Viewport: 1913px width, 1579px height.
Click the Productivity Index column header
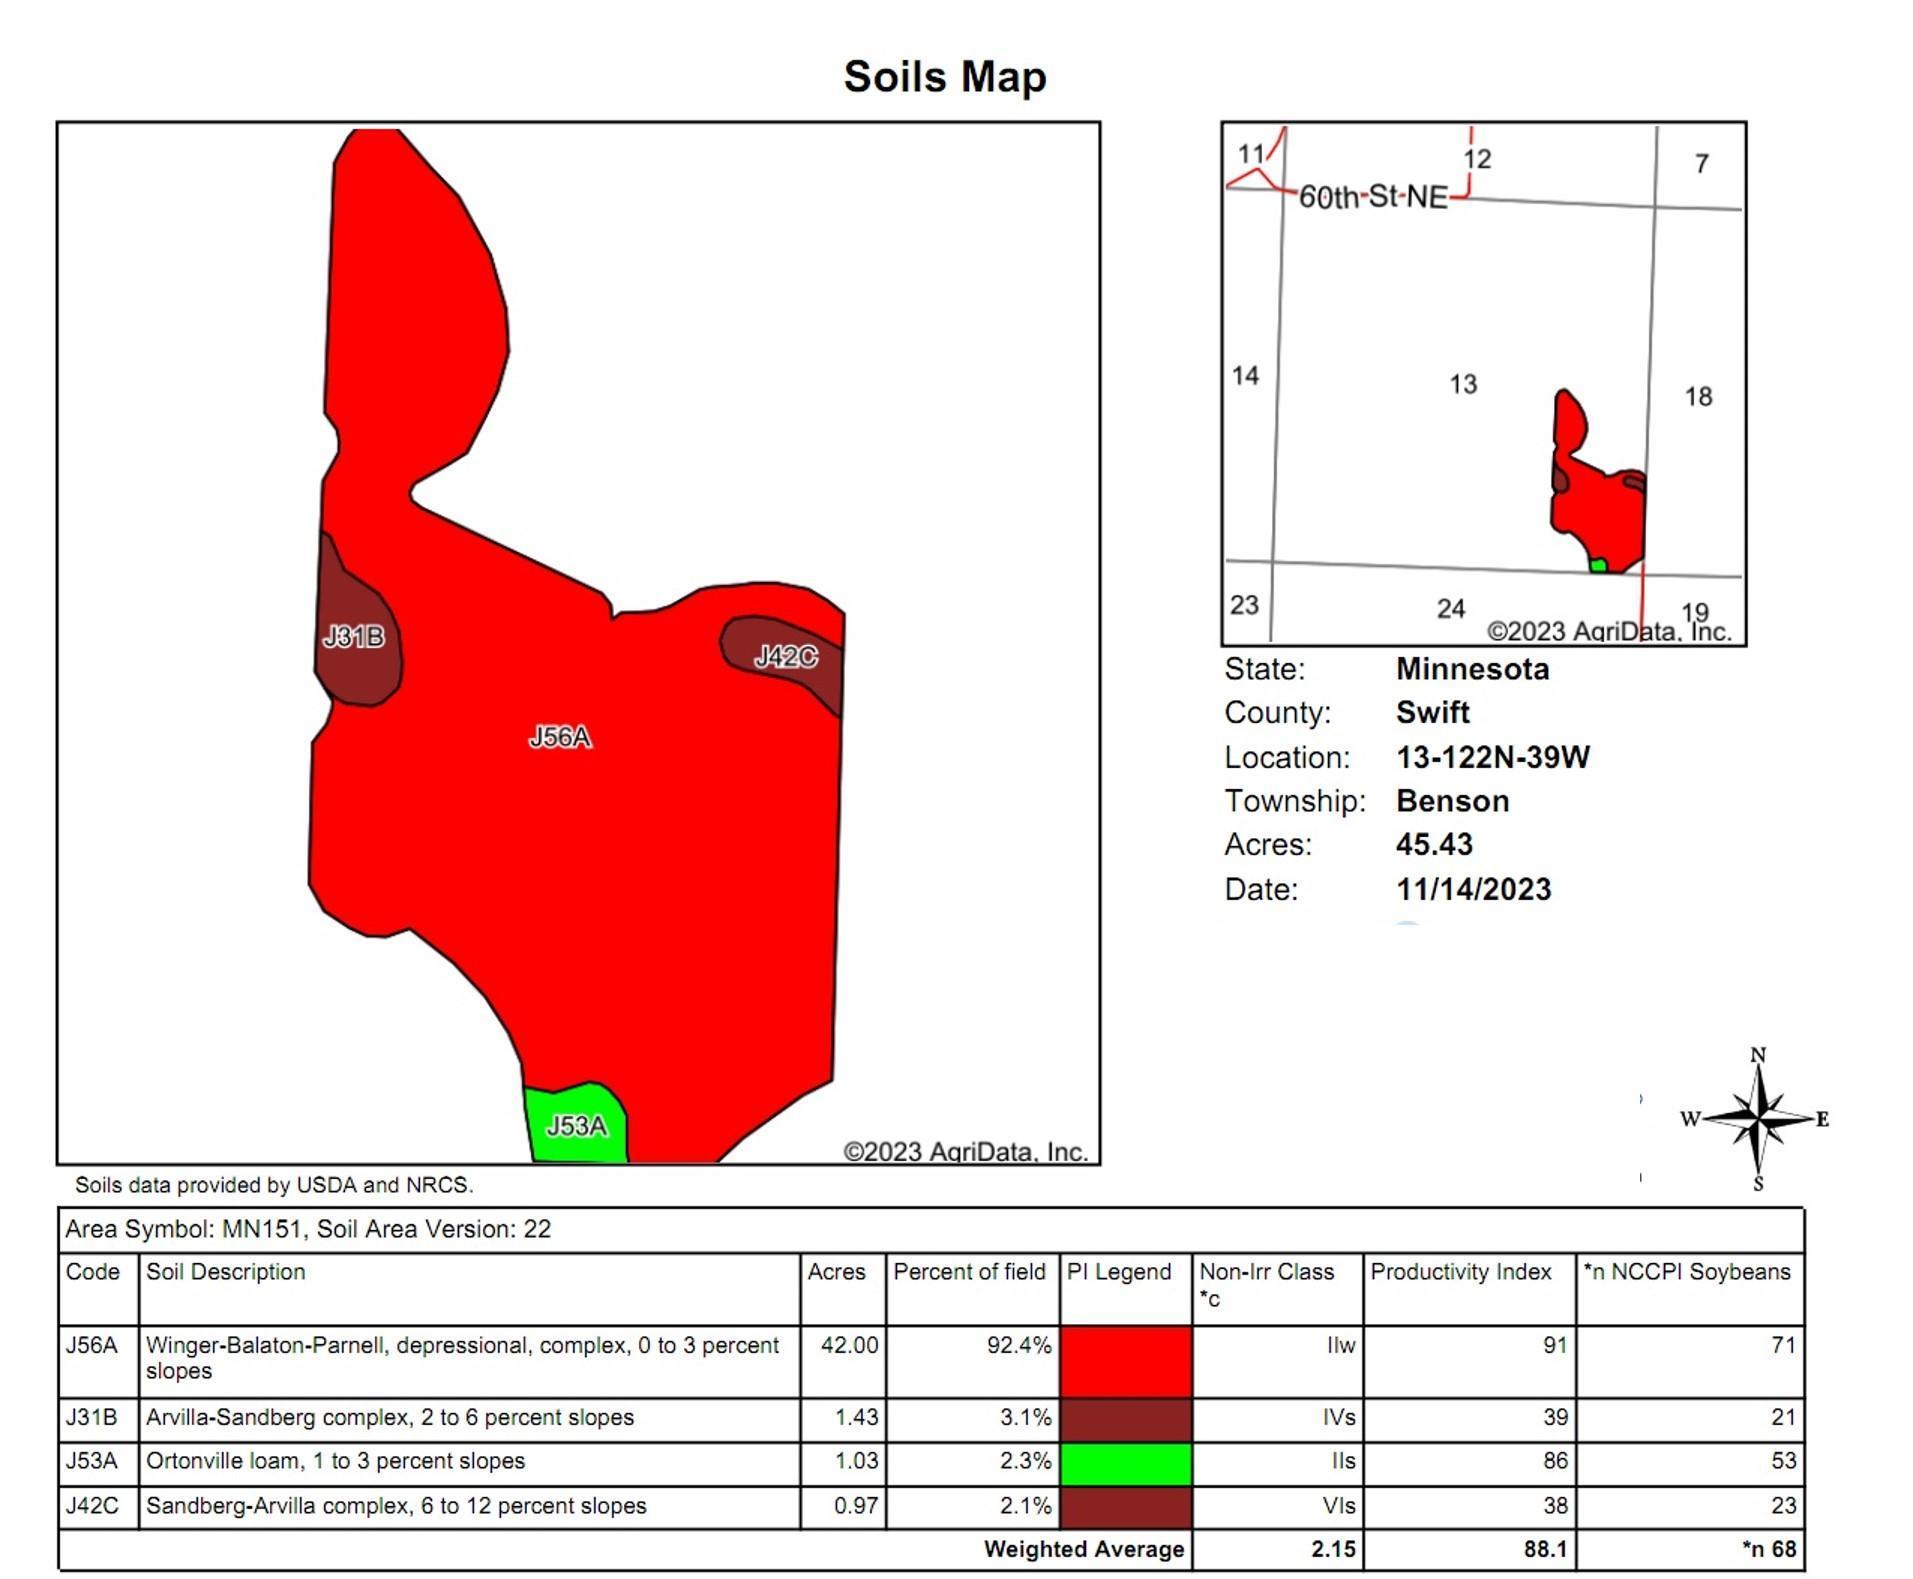[x=1460, y=1272]
